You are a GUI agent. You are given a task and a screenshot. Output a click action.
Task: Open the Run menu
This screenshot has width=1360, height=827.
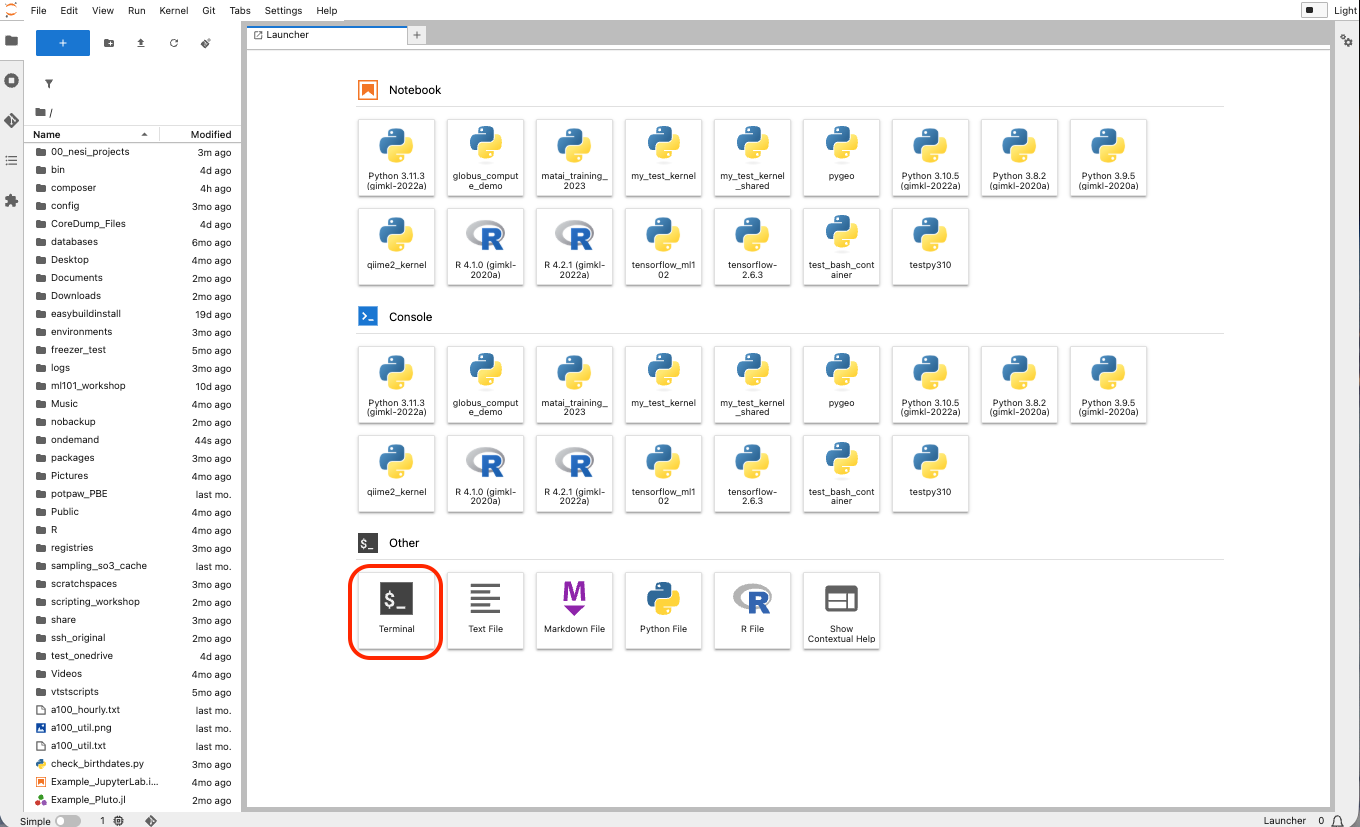pyautogui.click(x=137, y=10)
